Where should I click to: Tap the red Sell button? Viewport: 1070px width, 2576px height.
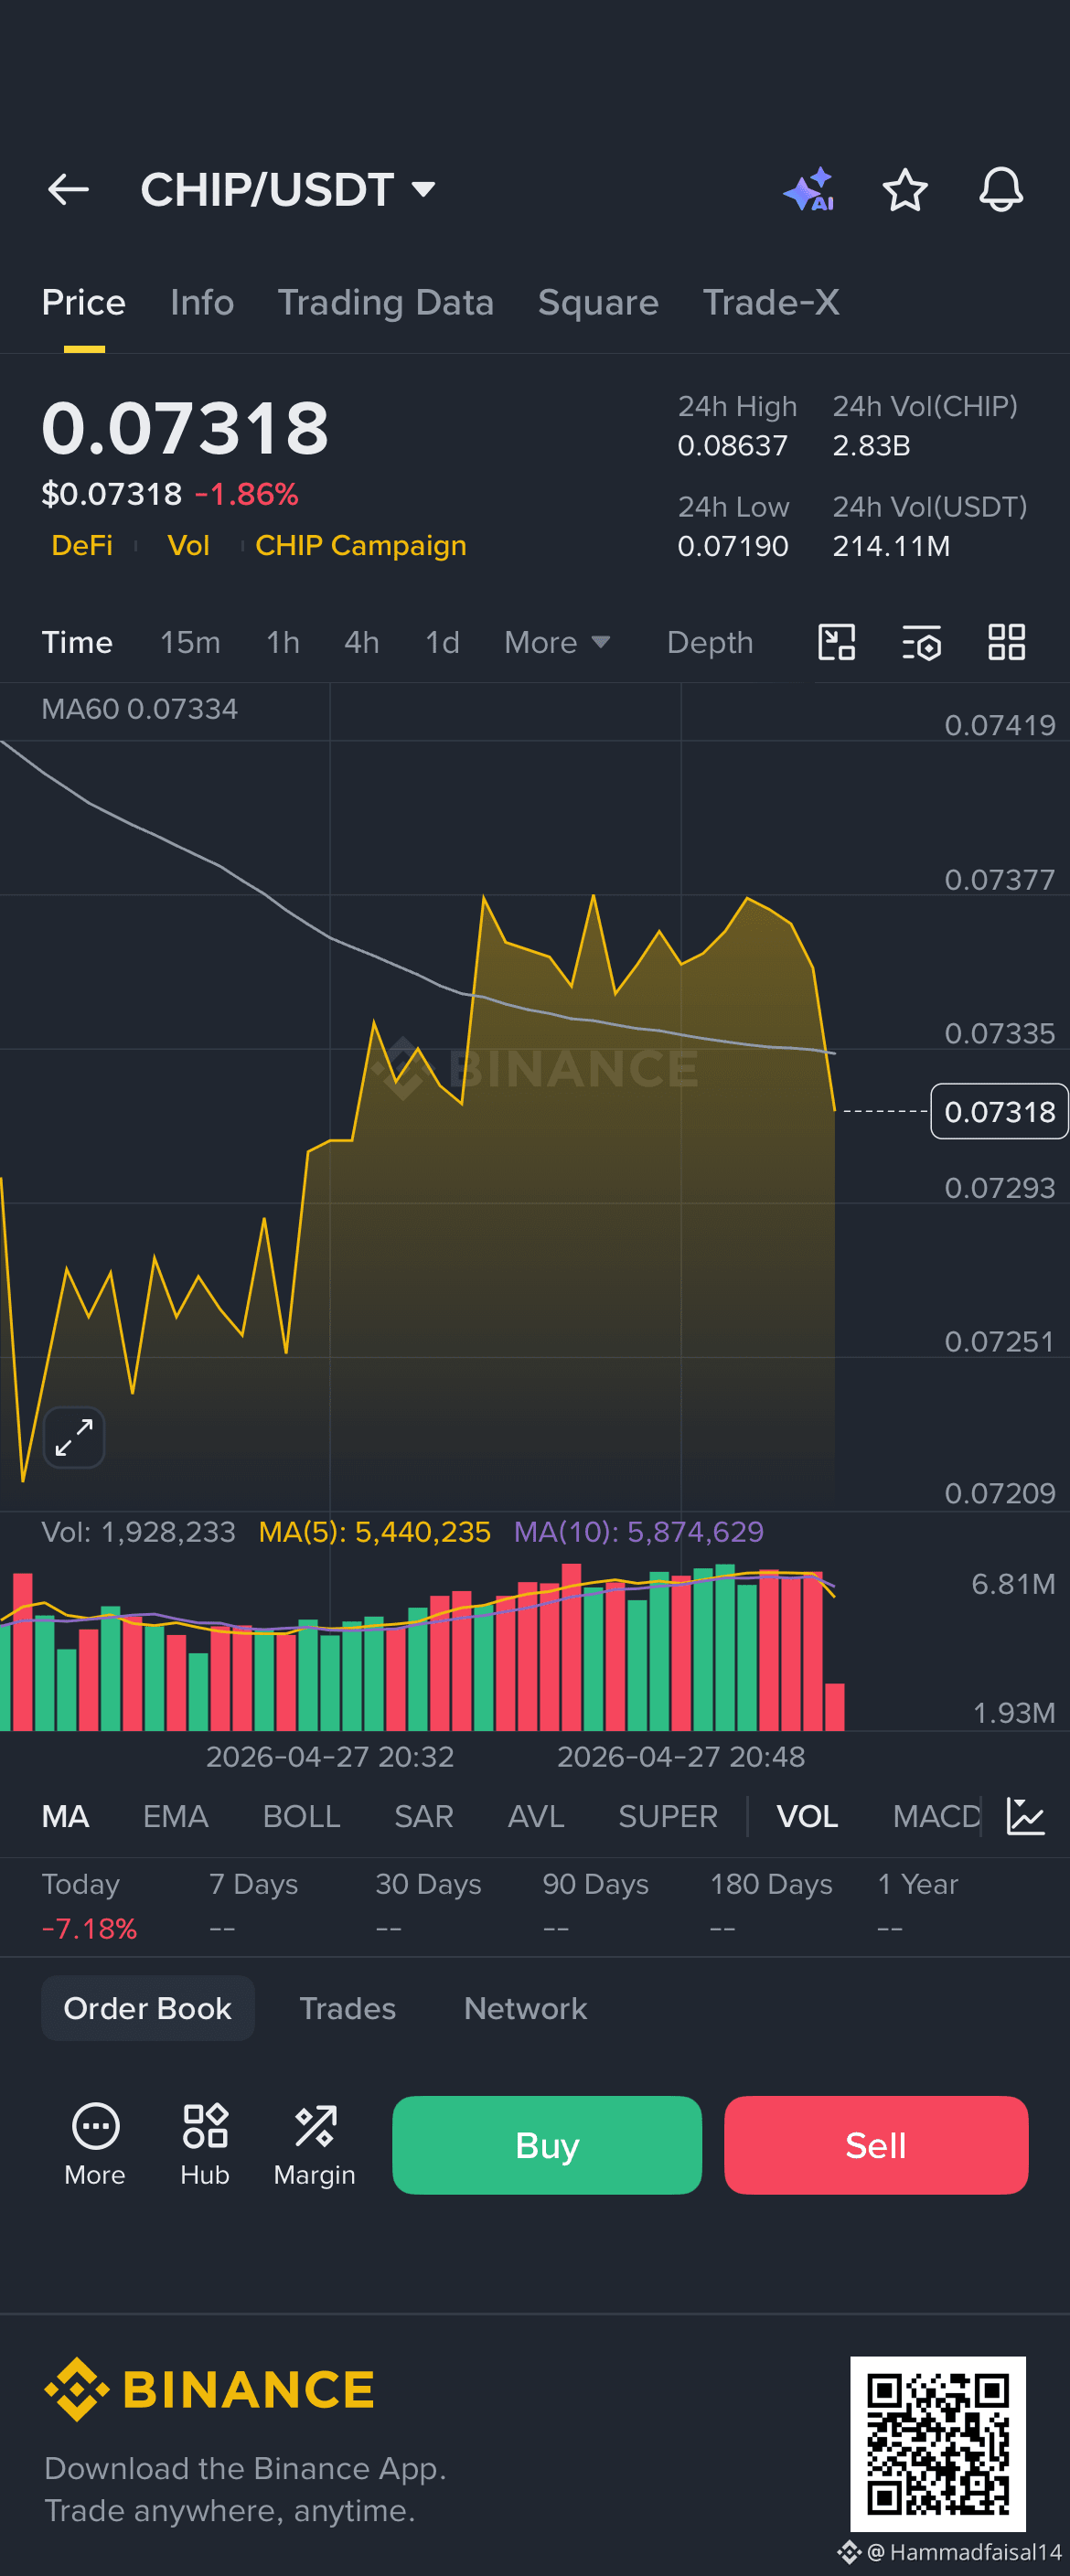(876, 2145)
